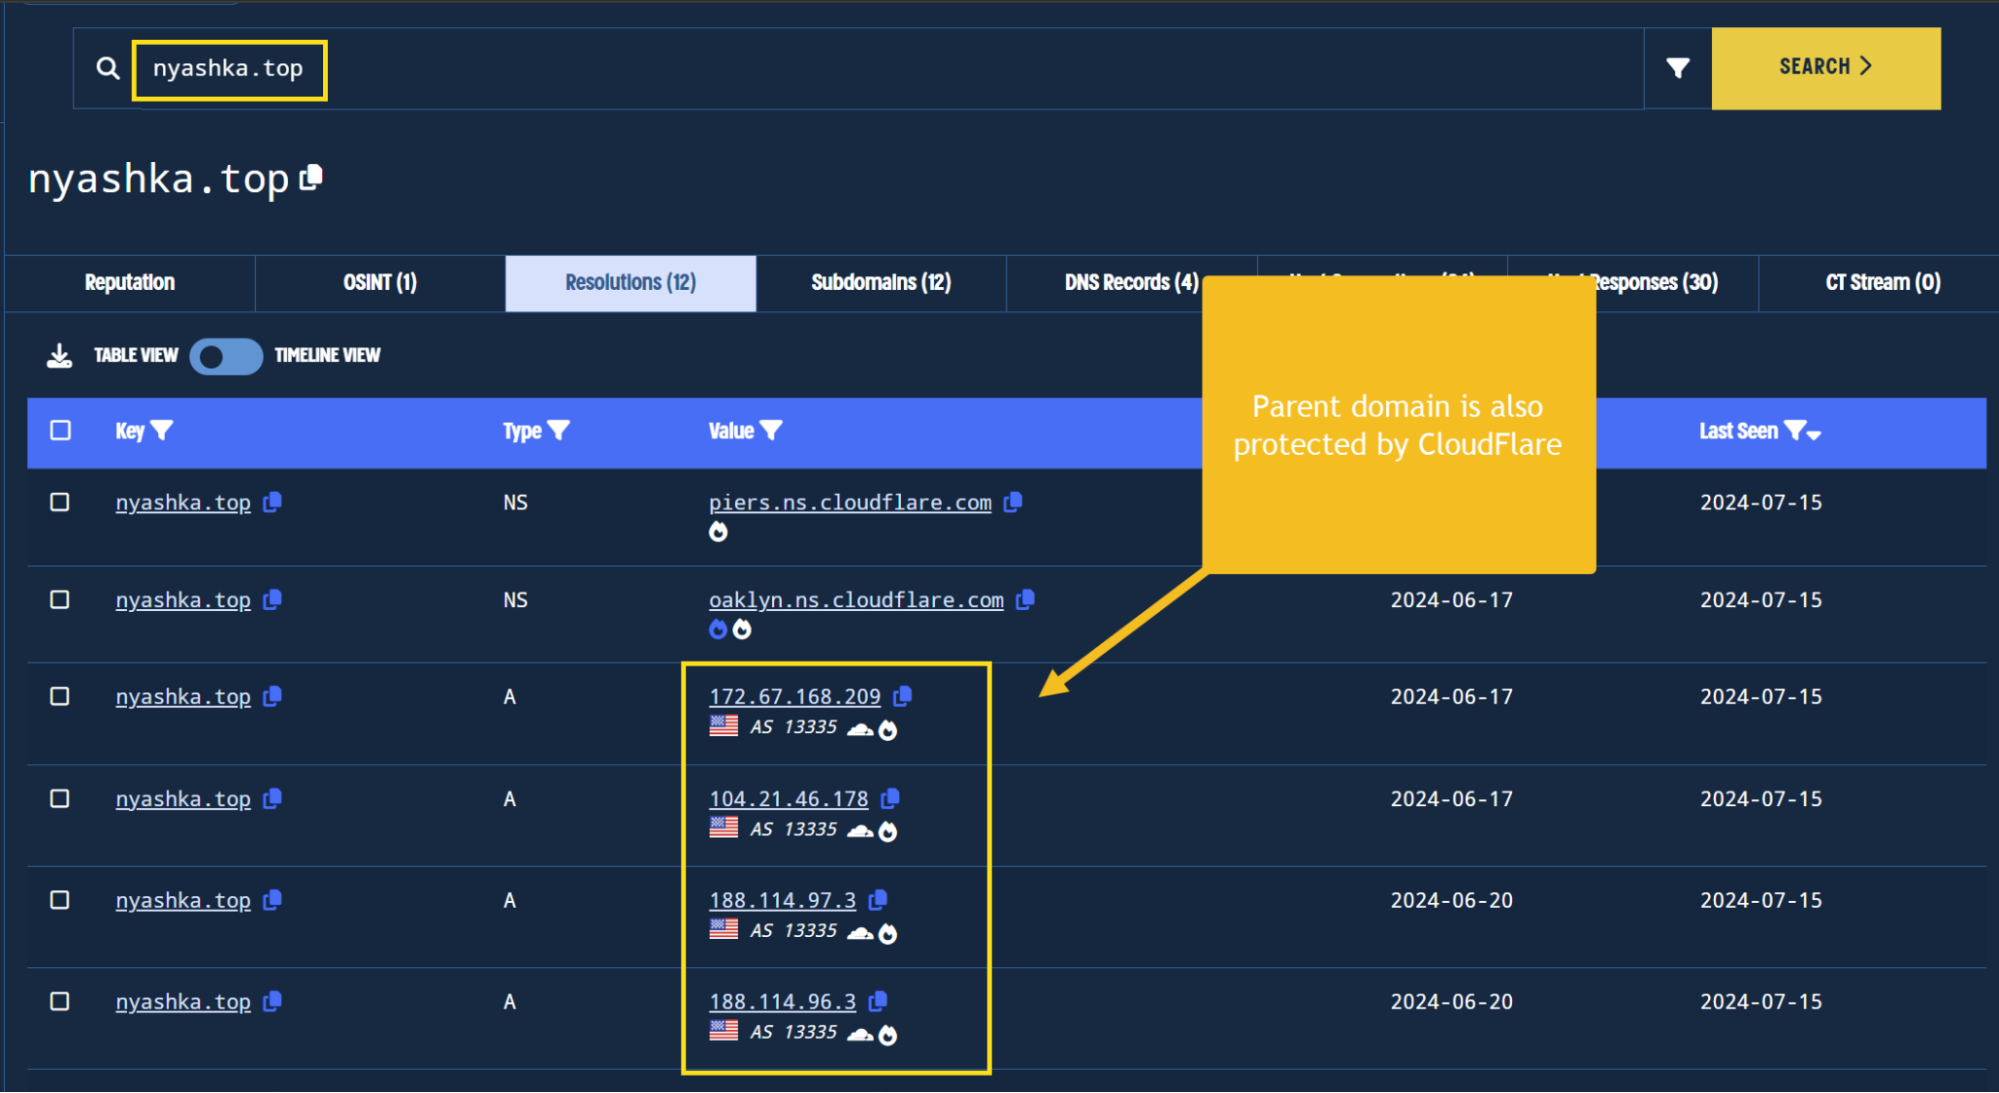This screenshot has width=1999, height=1093.
Task: Click US flag under 188.114.96.3
Action: point(724,1030)
